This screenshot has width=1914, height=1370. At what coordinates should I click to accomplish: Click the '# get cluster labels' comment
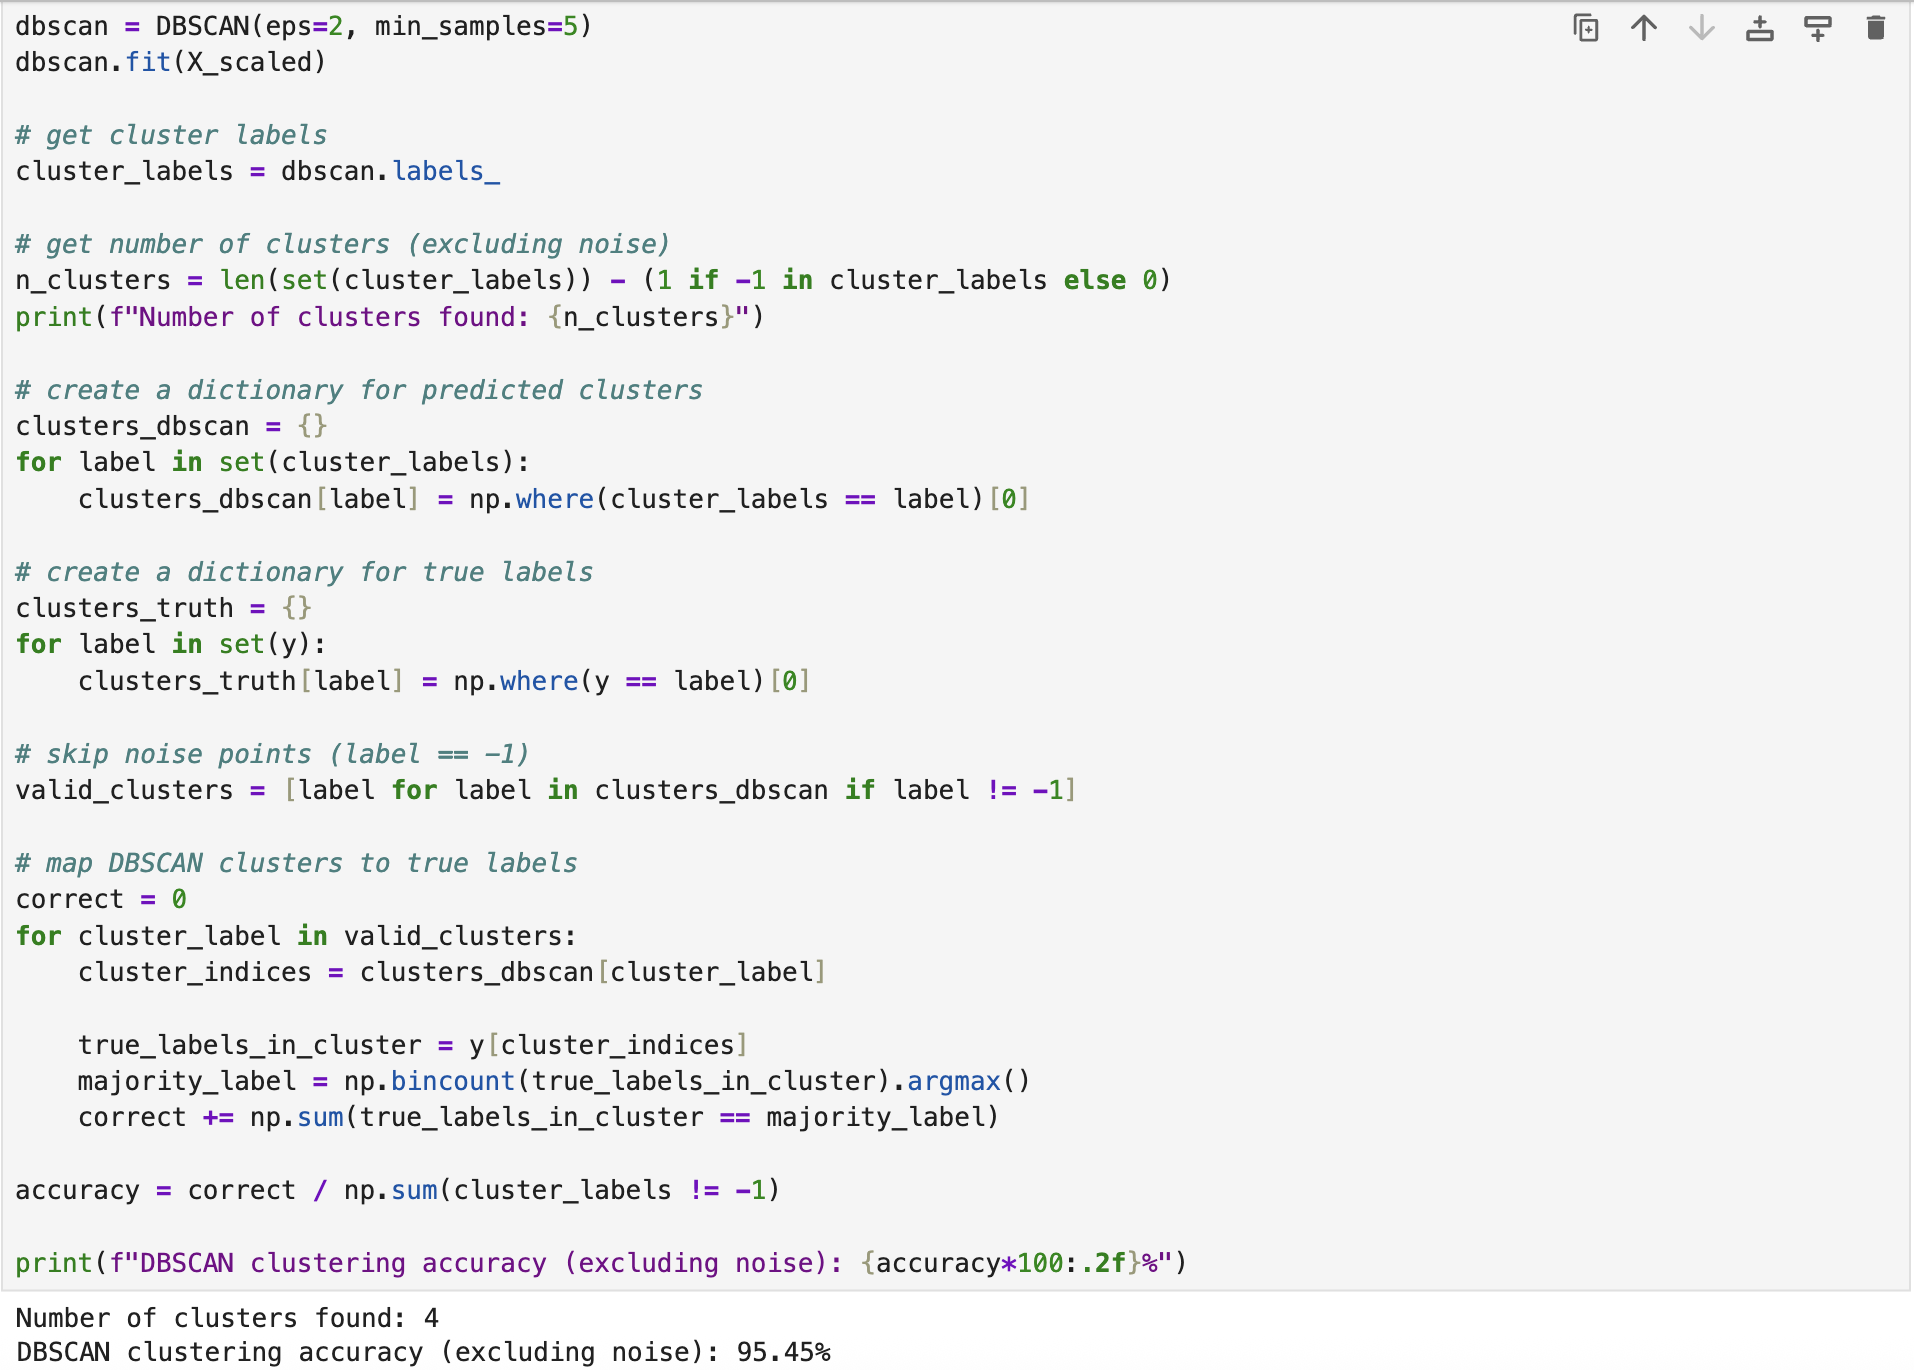pyautogui.click(x=171, y=135)
